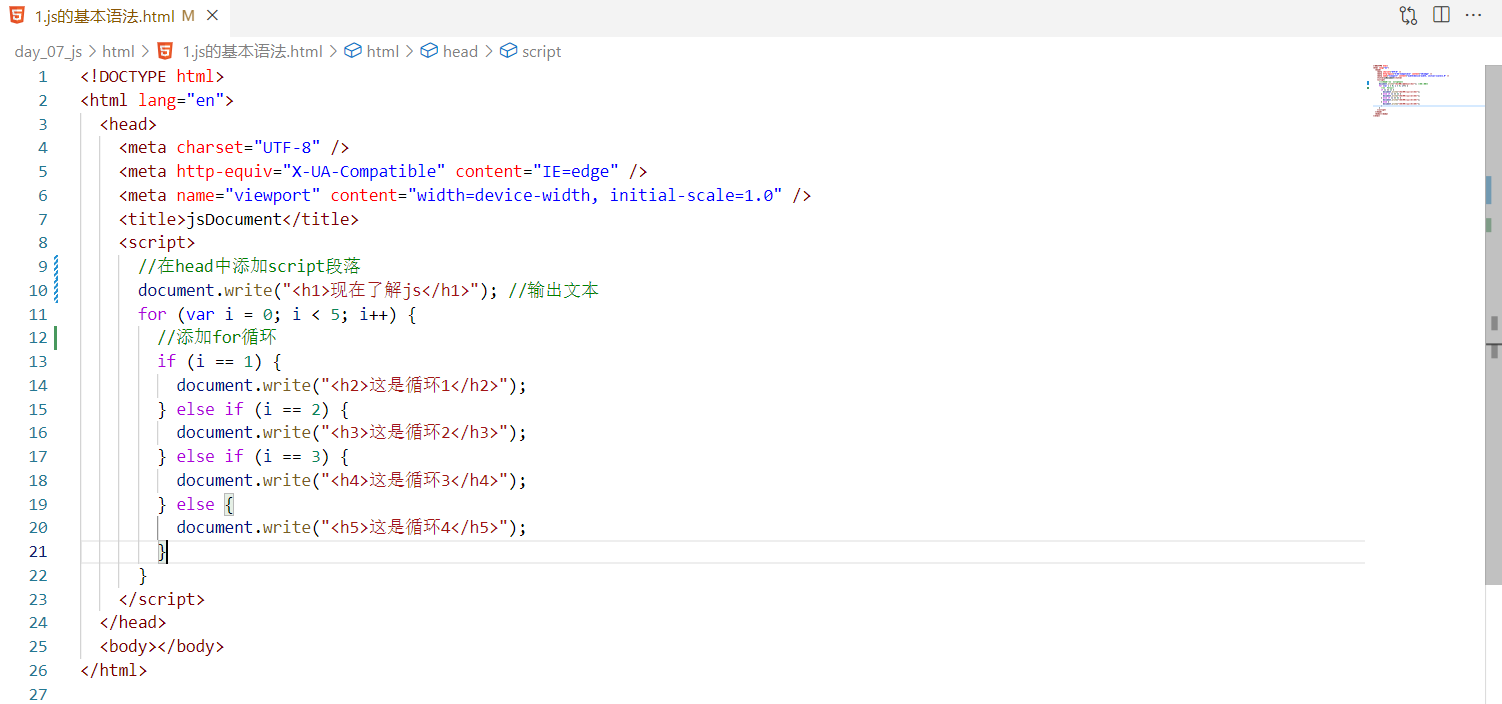Click jsDocument title text
Image resolution: width=1502 pixels, height=704 pixels.
click(x=234, y=219)
